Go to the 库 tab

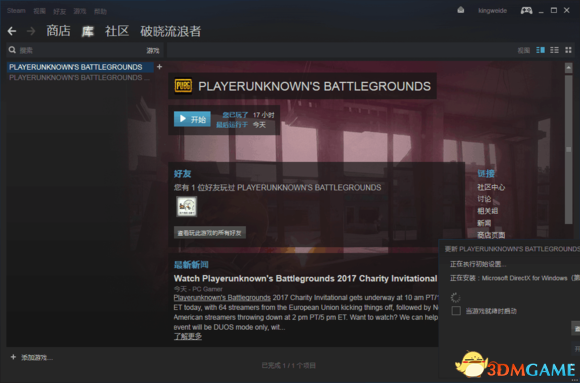tap(88, 31)
